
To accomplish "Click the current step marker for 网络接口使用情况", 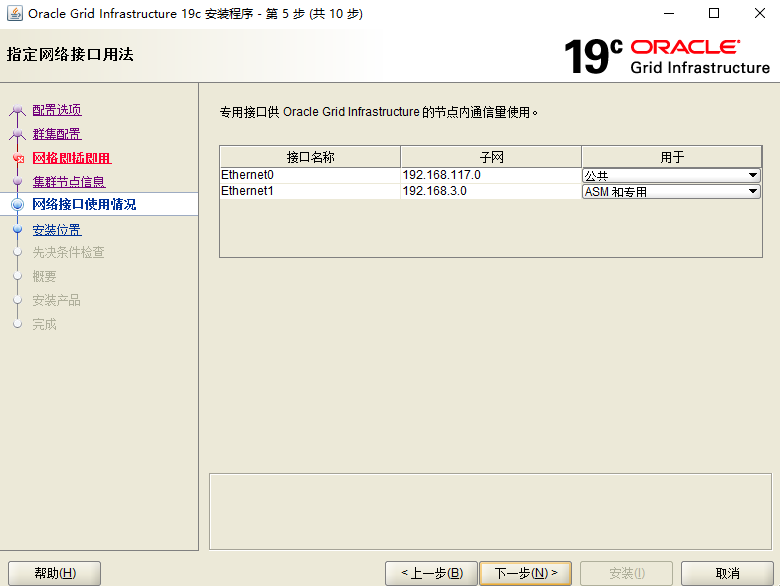I will coord(17,204).
